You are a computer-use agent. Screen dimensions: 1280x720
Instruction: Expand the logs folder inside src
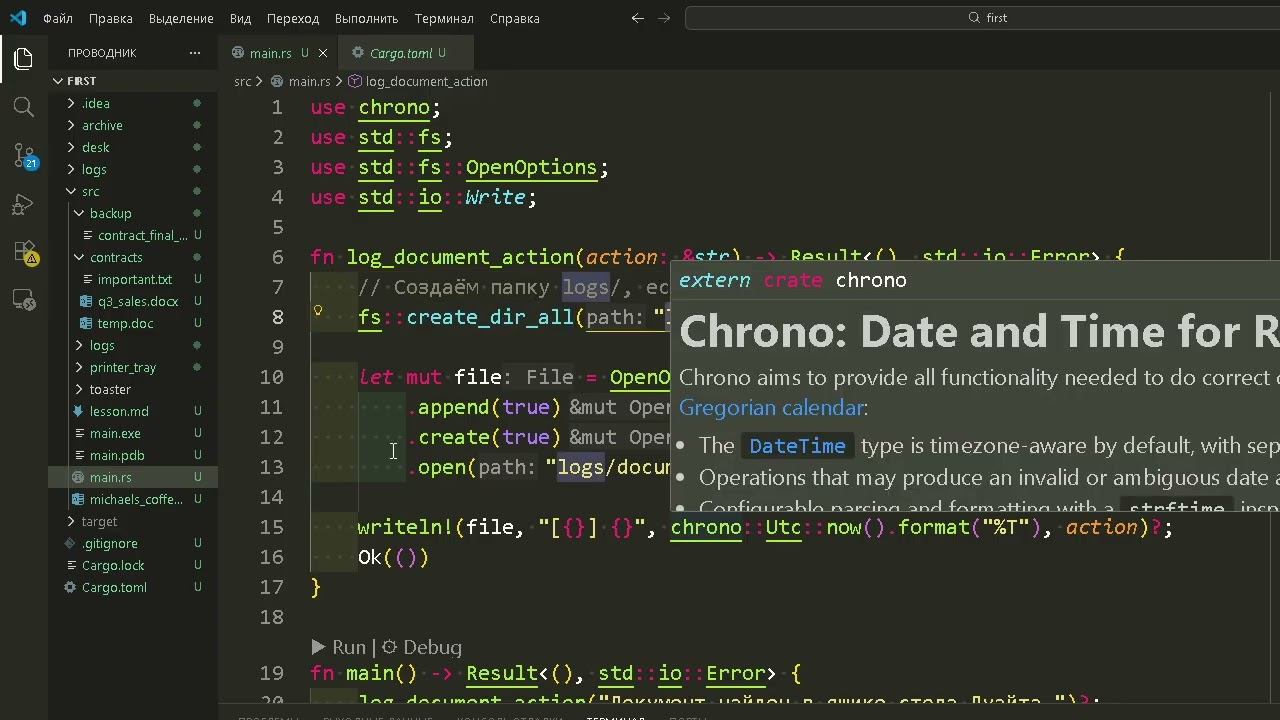coord(79,345)
